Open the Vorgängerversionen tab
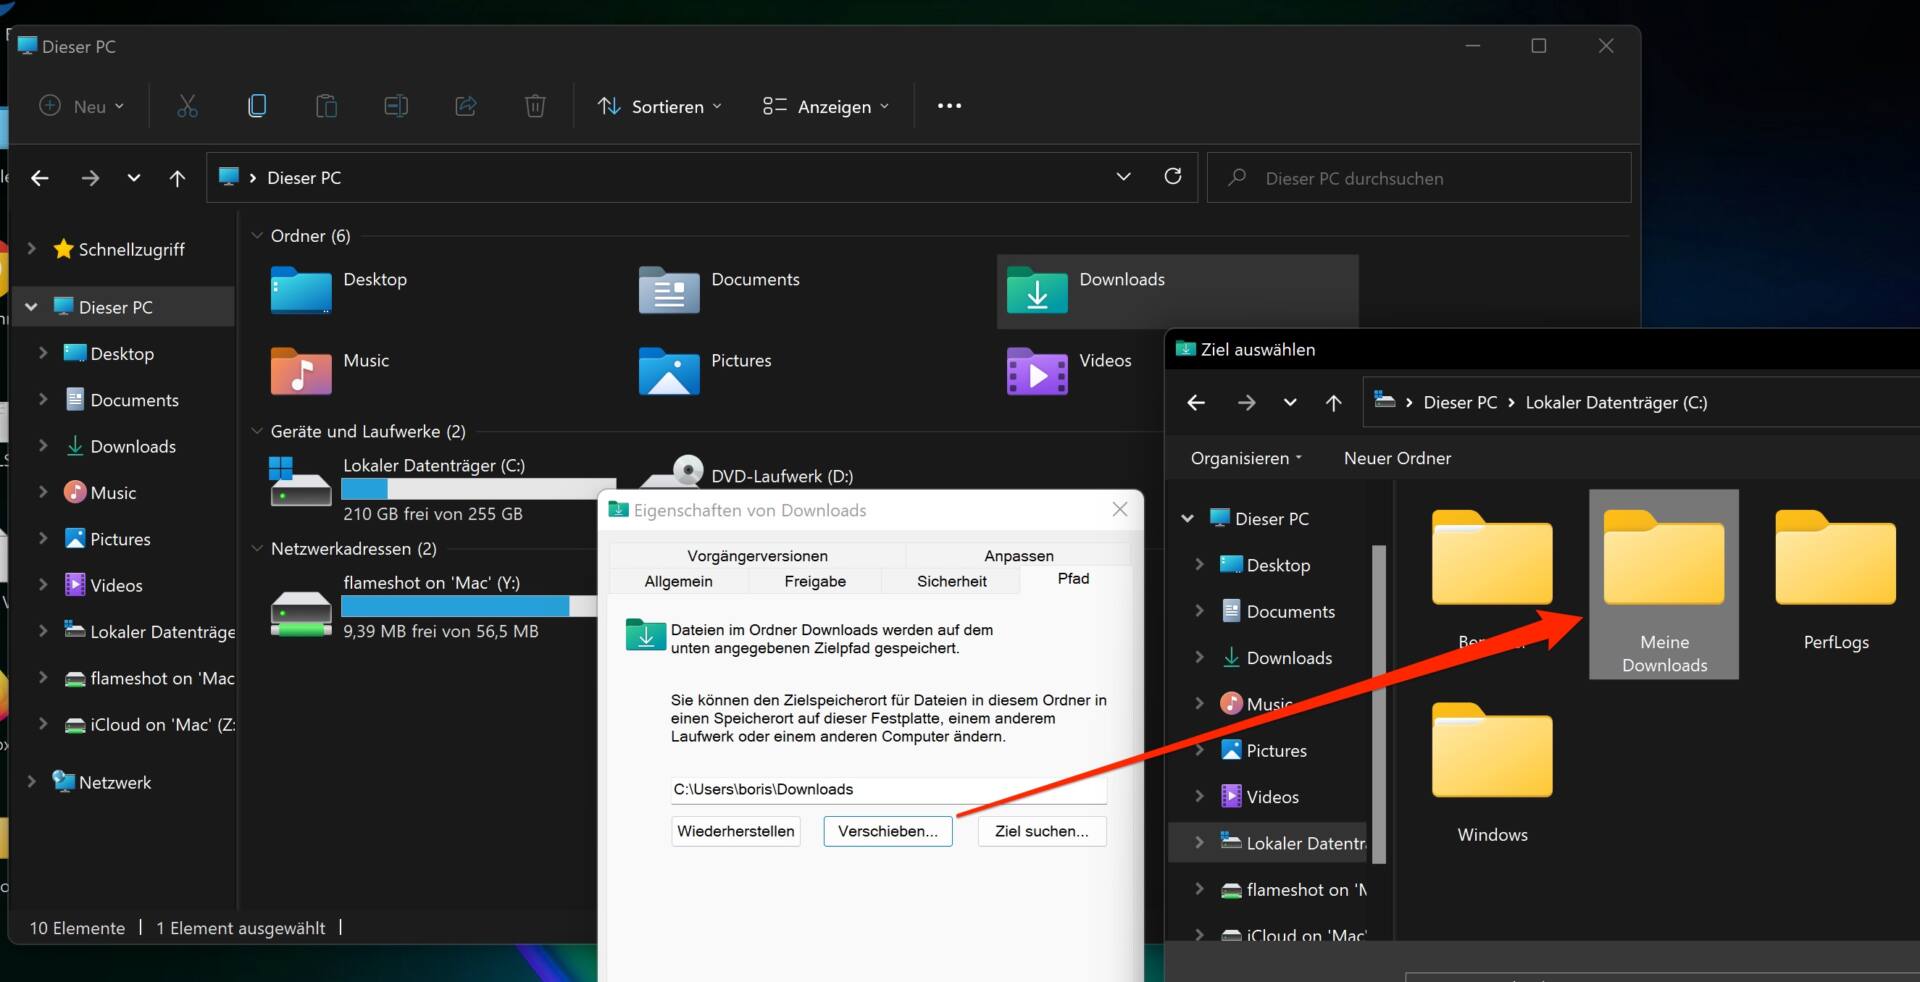1920x982 pixels. [755, 555]
